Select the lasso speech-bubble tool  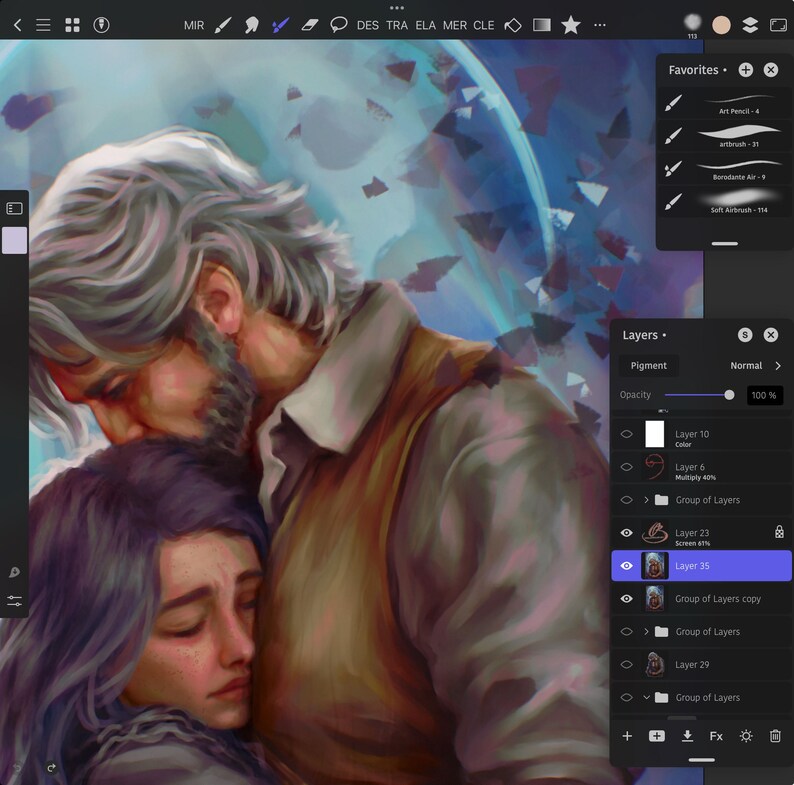[x=338, y=24]
